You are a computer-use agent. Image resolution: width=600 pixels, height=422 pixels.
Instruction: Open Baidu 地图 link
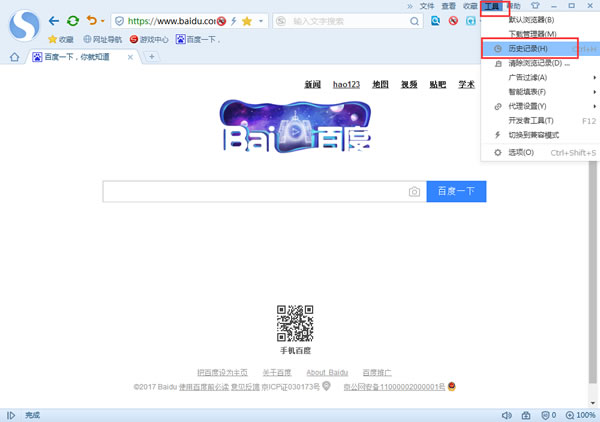click(380, 85)
